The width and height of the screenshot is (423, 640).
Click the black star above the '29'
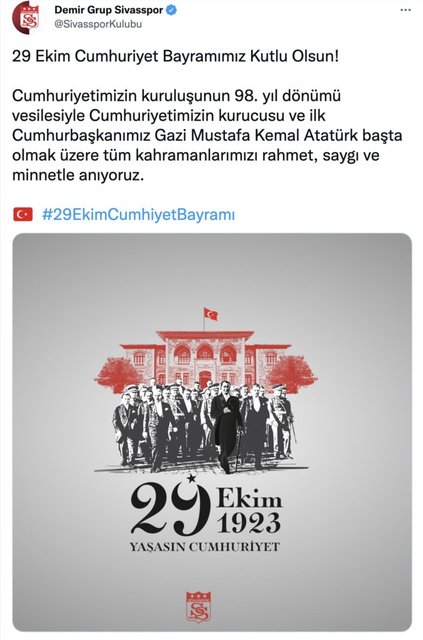point(192,478)
